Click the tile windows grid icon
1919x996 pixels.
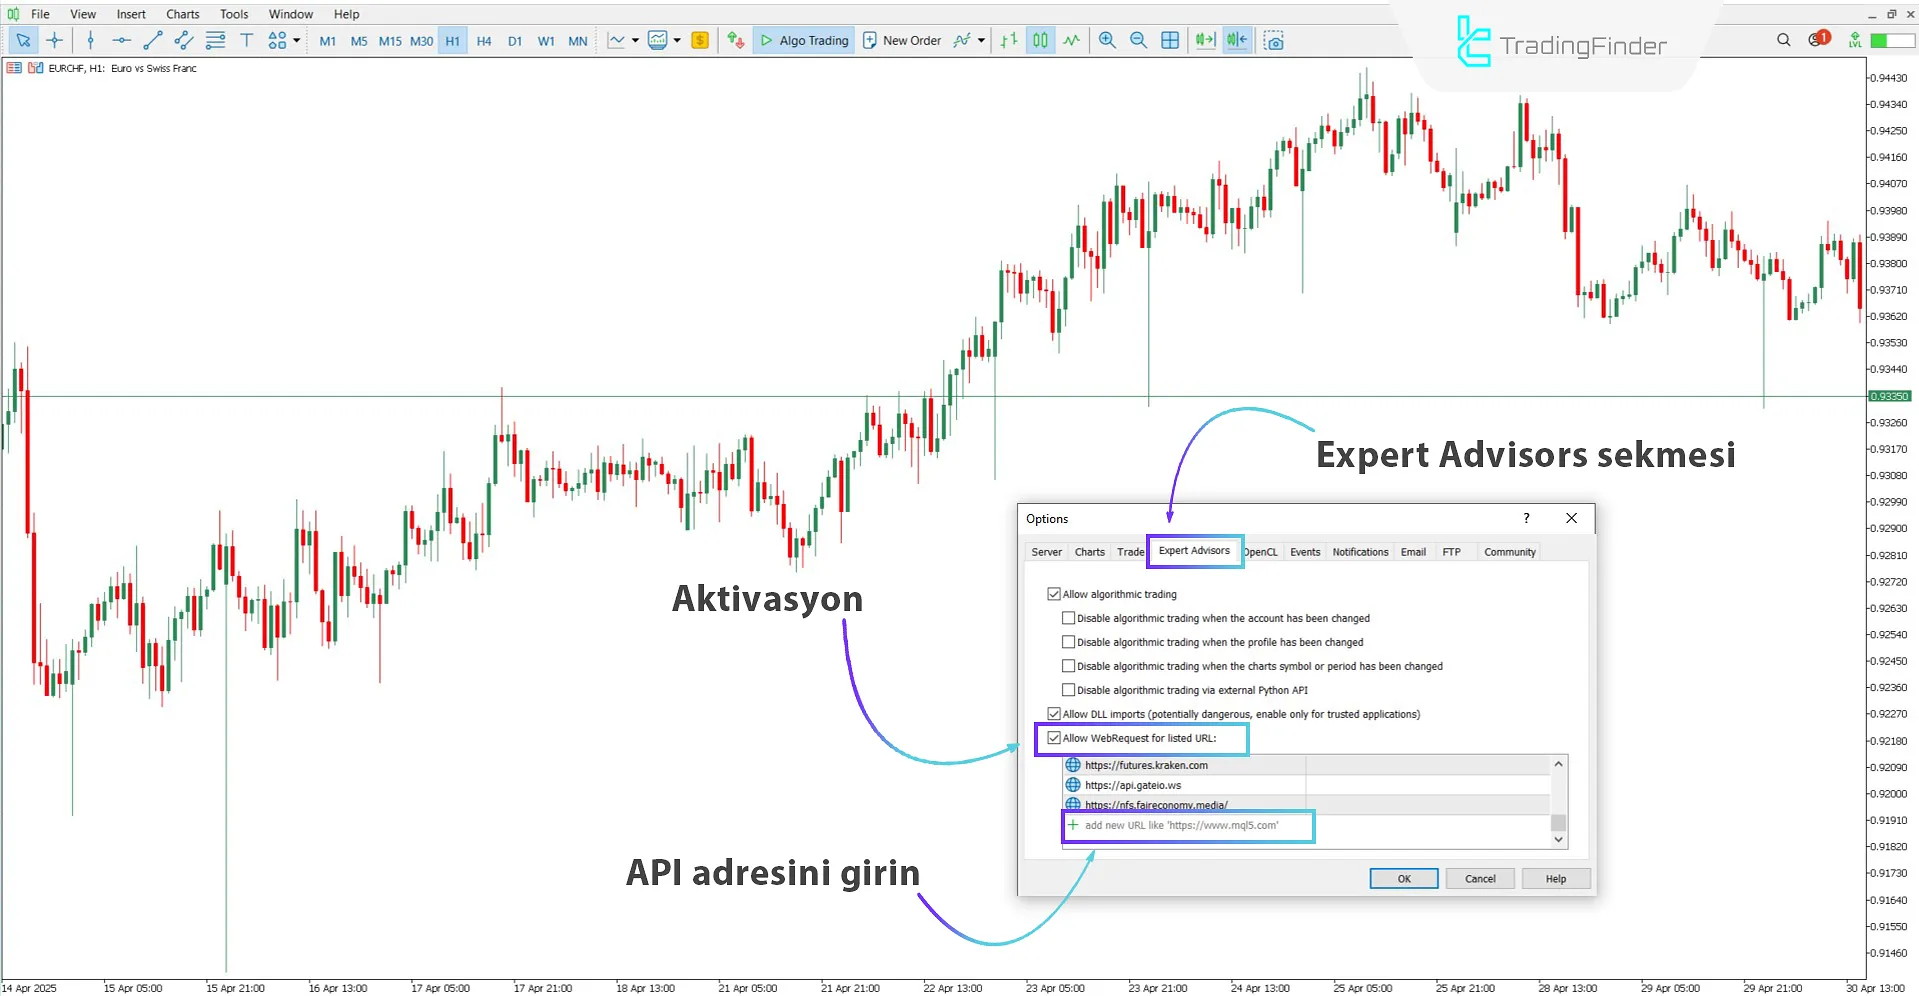coord(1170,40)
